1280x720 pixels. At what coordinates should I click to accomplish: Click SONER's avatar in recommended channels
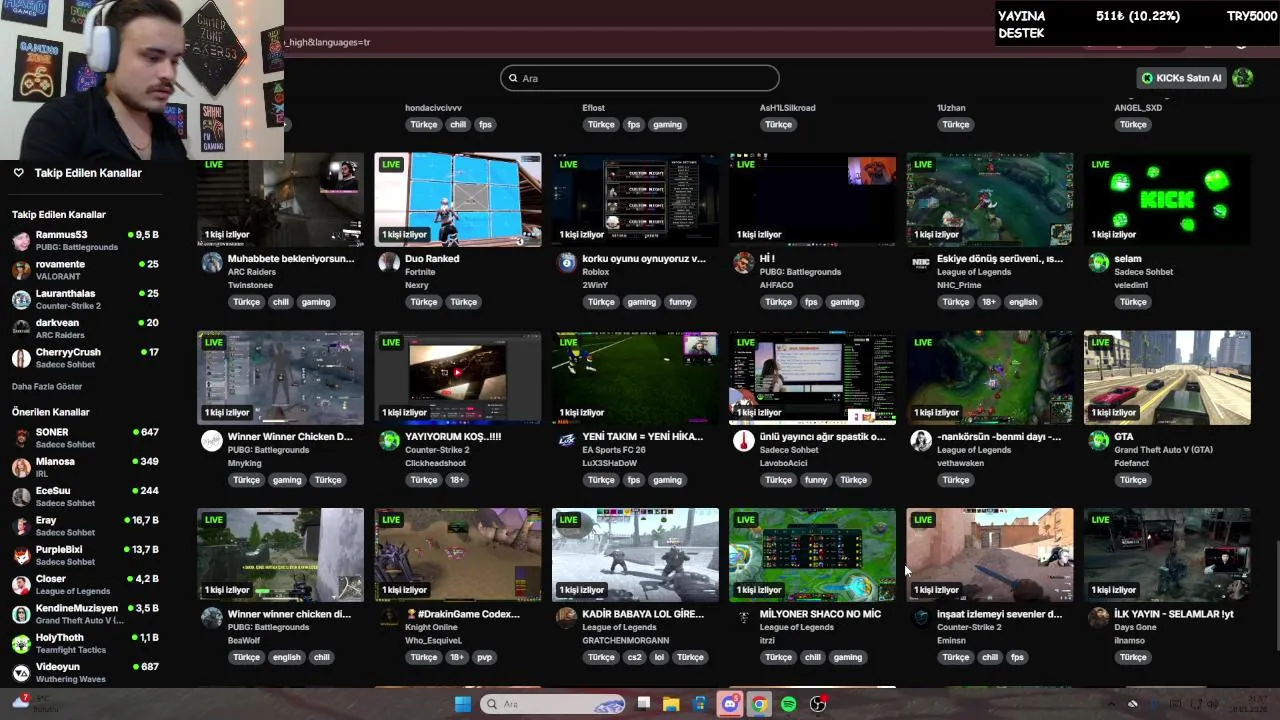coord(21,438)
